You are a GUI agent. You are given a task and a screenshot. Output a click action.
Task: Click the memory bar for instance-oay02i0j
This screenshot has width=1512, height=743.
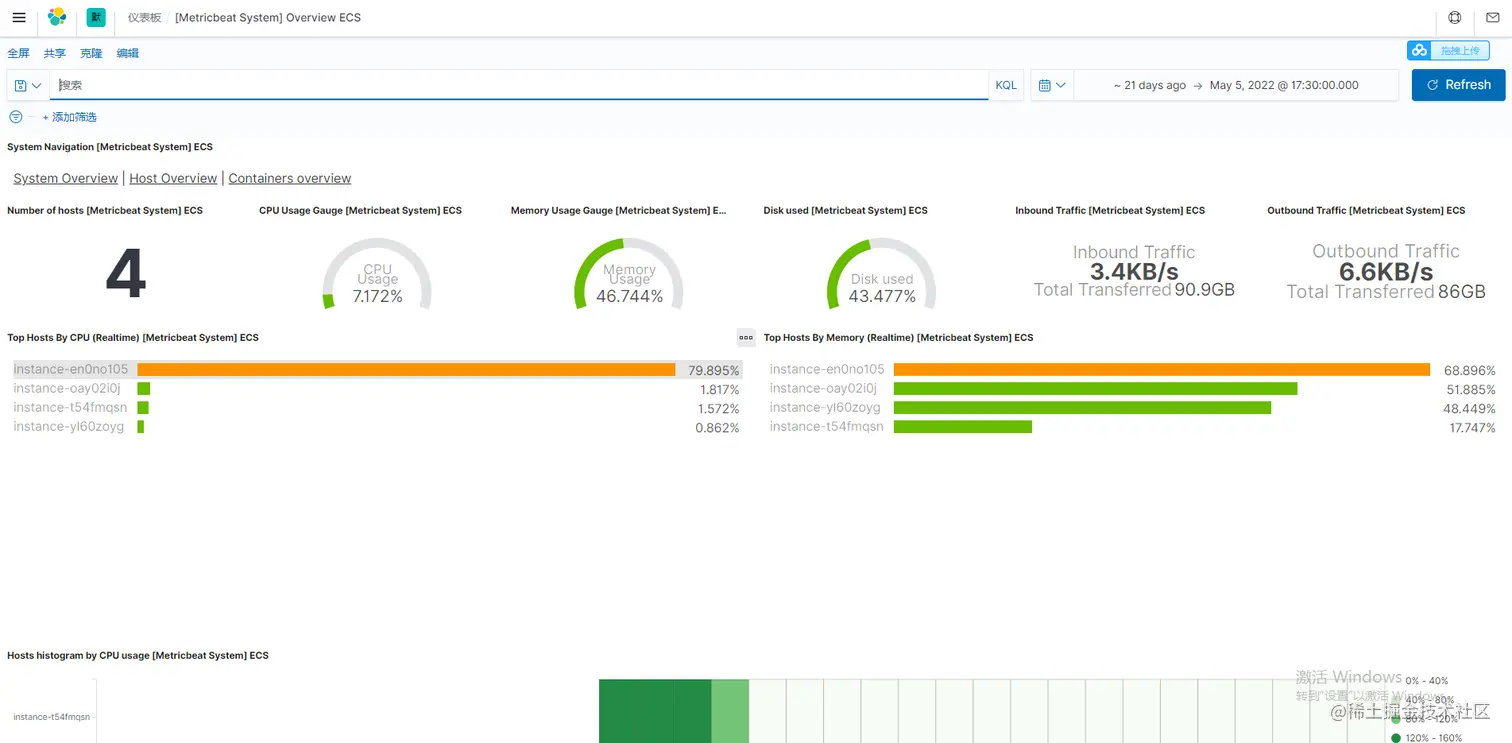(x=1095, y=388)
